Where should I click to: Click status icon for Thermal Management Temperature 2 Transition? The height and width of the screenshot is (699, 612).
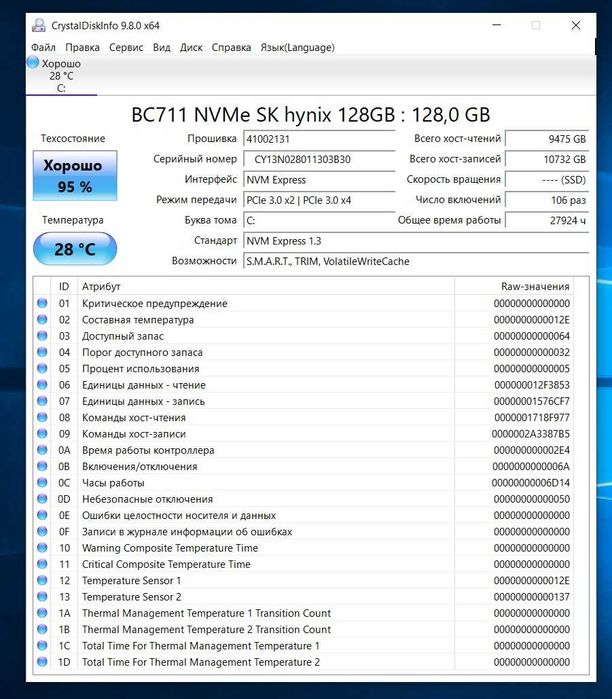(42, 629)
